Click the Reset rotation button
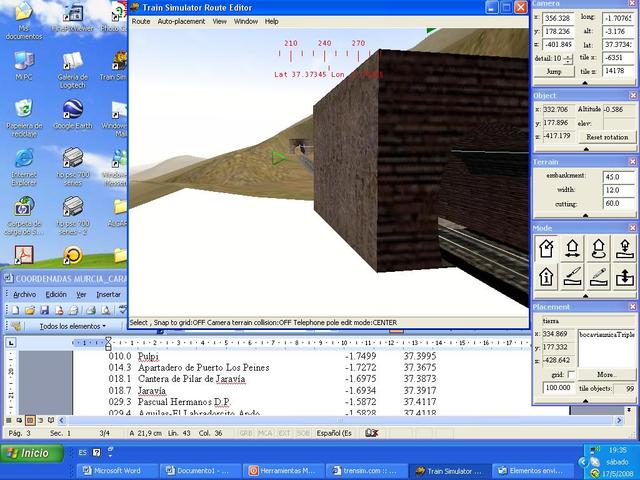 606,136
